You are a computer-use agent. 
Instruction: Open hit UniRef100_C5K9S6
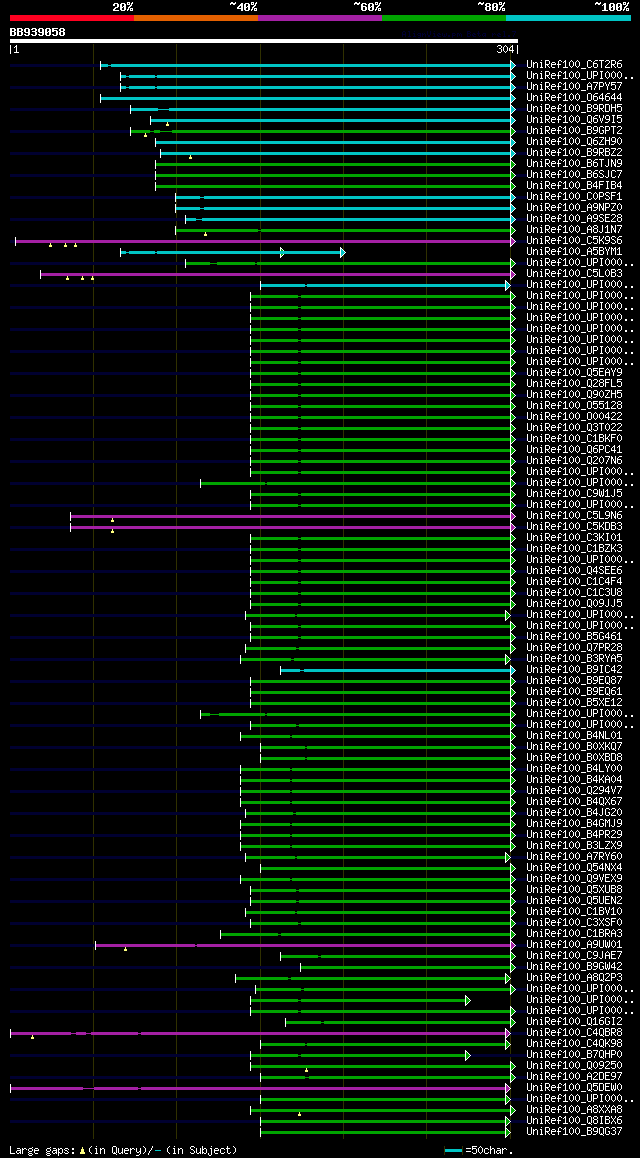tap(574, 241)
